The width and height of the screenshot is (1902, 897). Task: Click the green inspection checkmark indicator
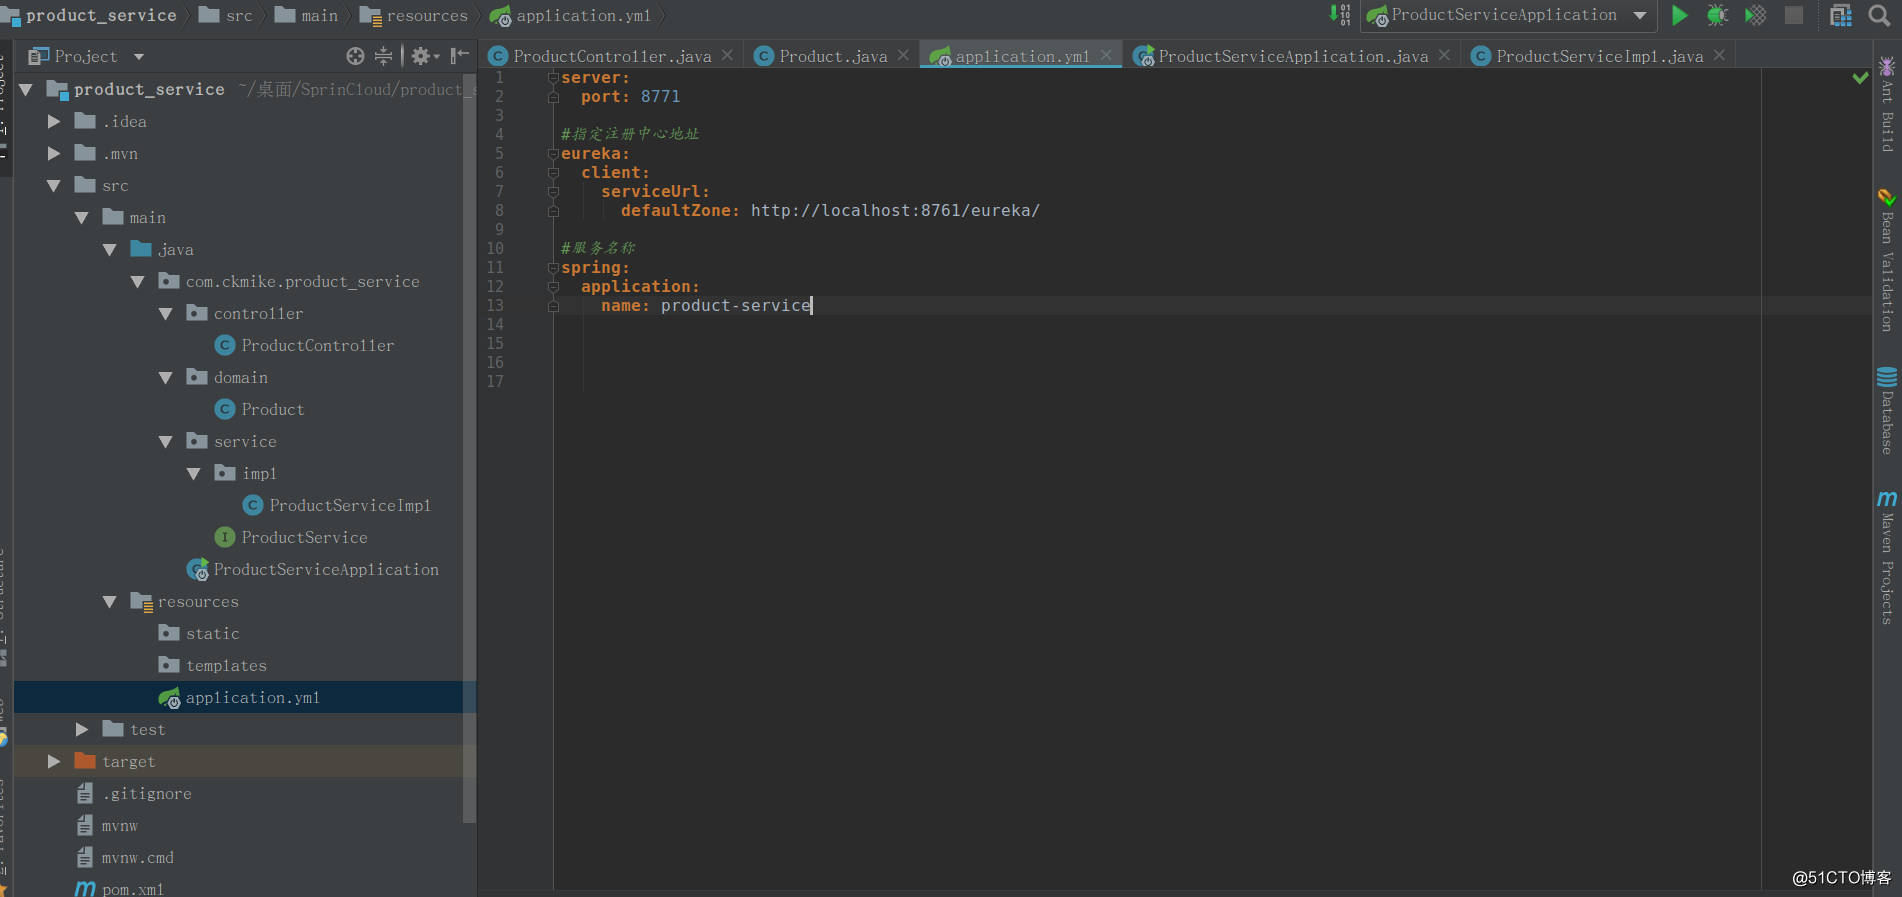[x=1860, y=77]
